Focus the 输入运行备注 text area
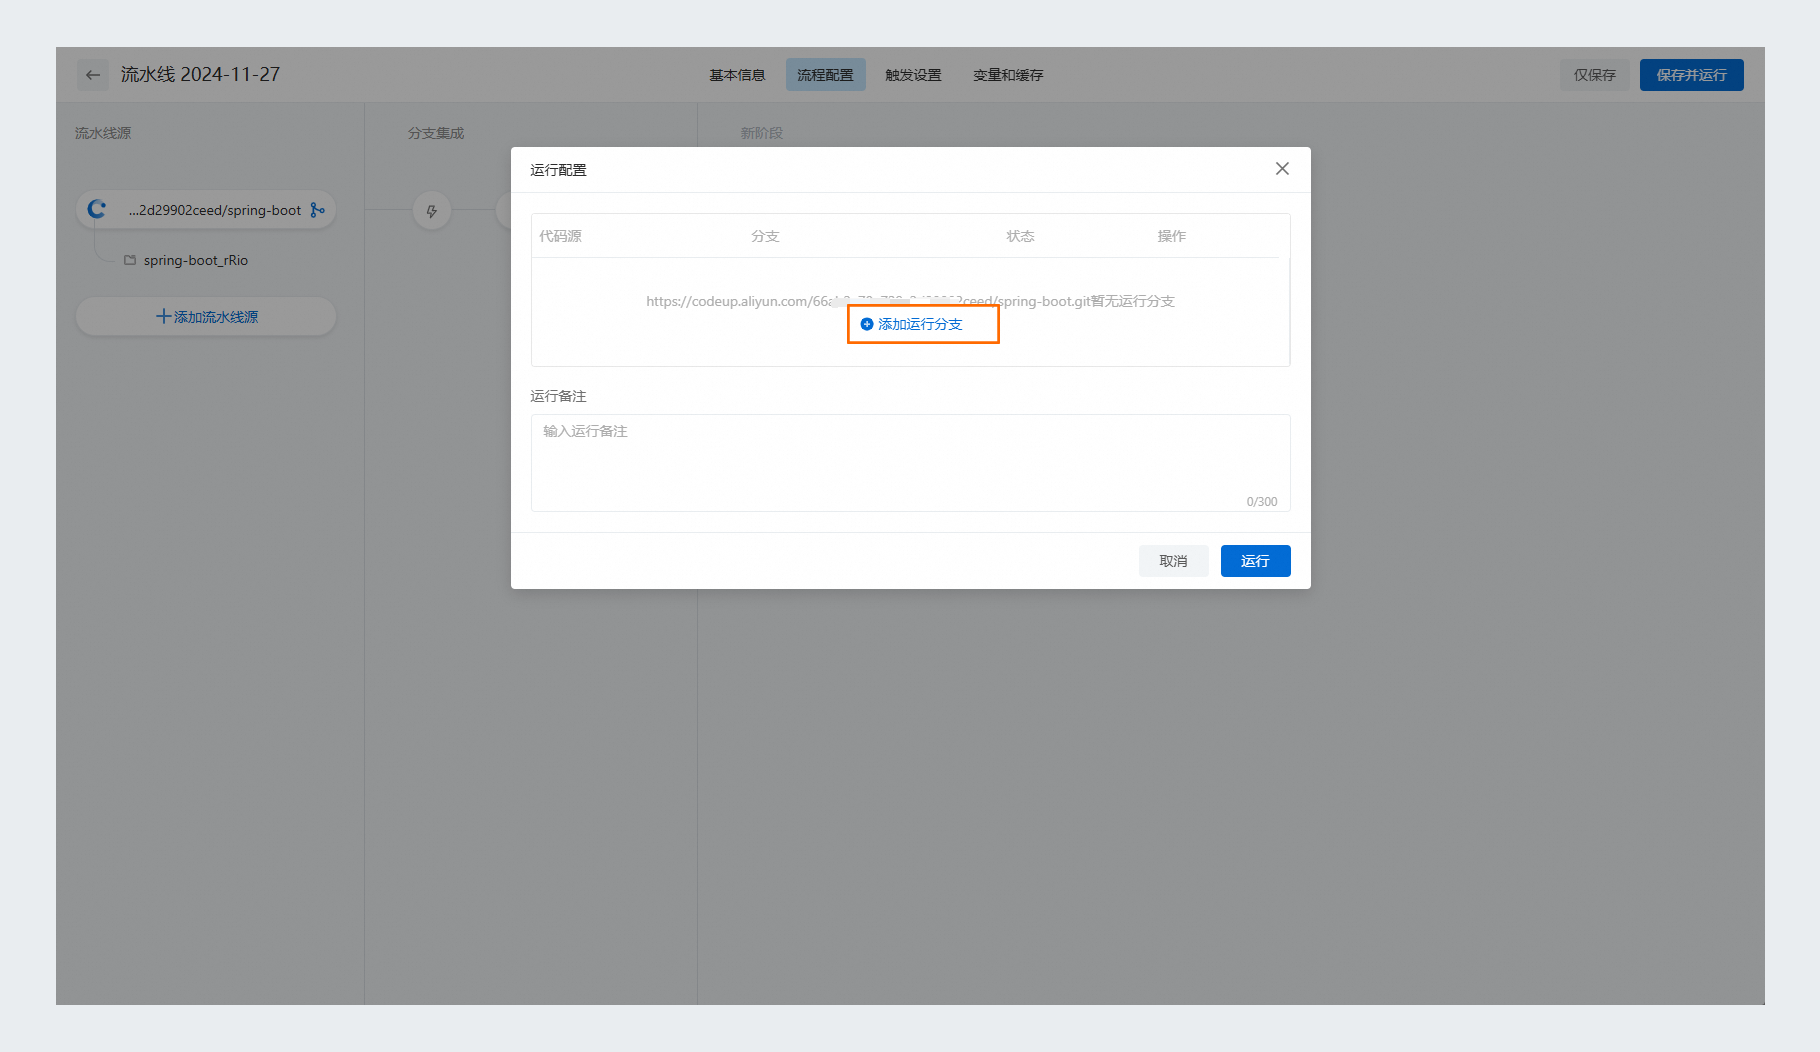Screen dimensions: 1820x1052 tap(910, 463)
